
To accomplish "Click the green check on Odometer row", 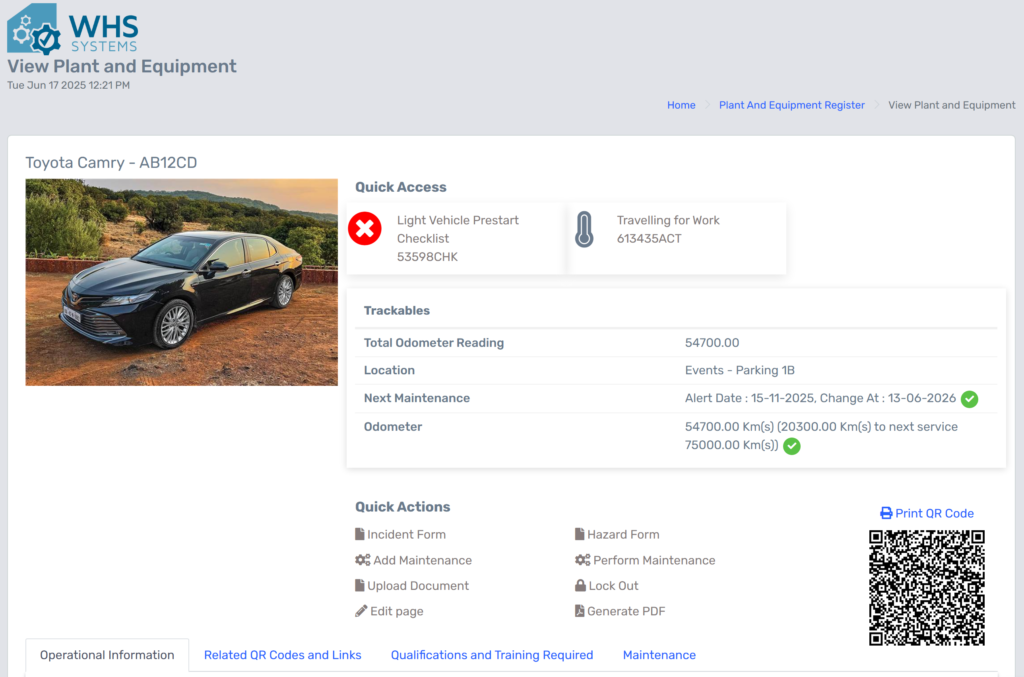I will pyautogui.click(x=792, y=446).
